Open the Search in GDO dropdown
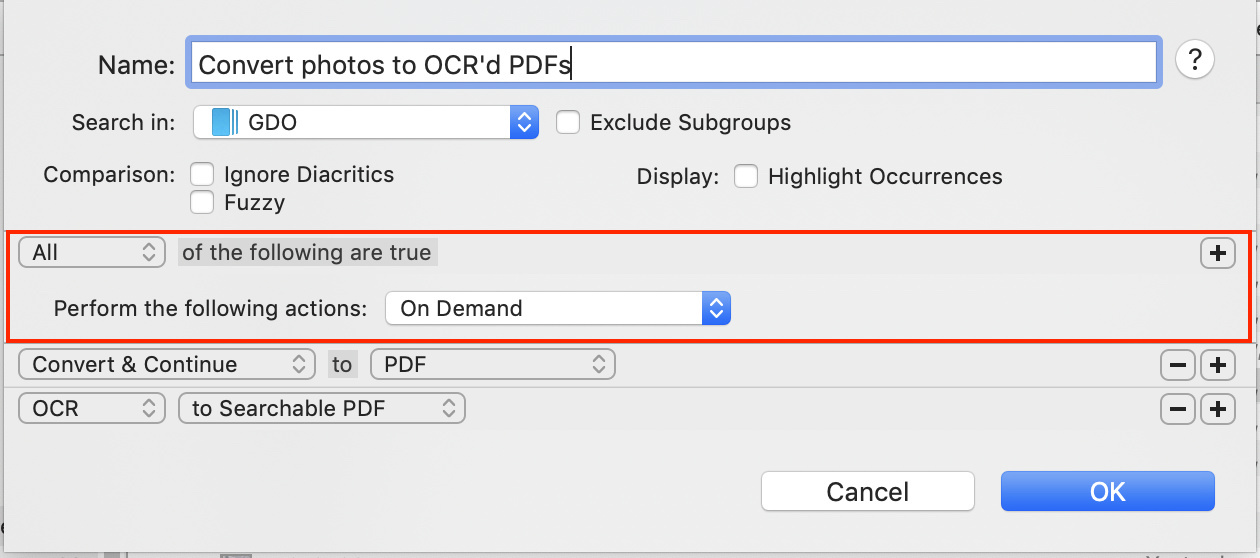The image size is (1260, 558). (x=365, y=123)
